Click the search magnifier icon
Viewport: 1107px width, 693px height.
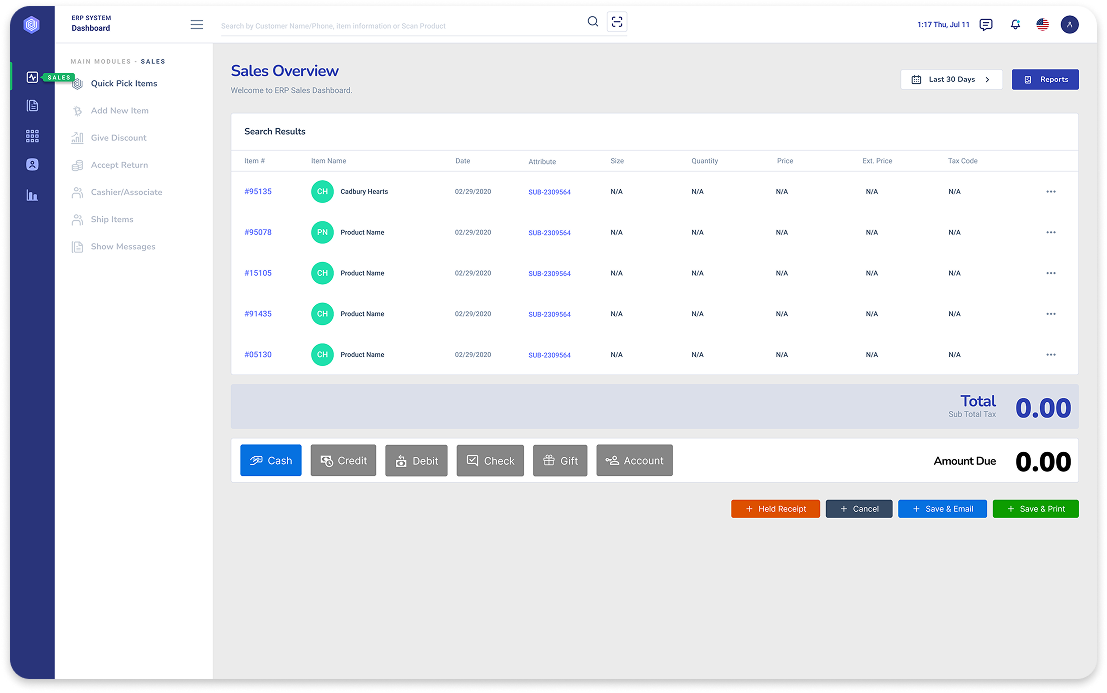click(593, 22)
